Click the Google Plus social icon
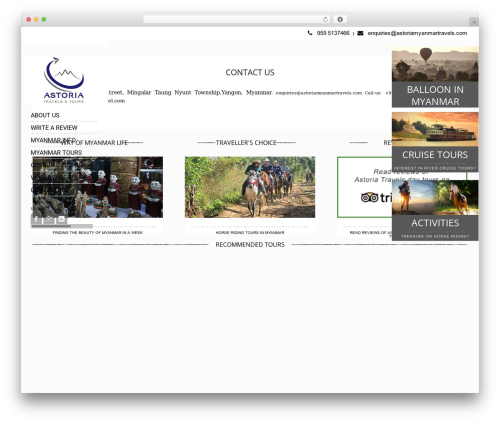Viewport: 500px width, 423px height. tap(49, 219)
